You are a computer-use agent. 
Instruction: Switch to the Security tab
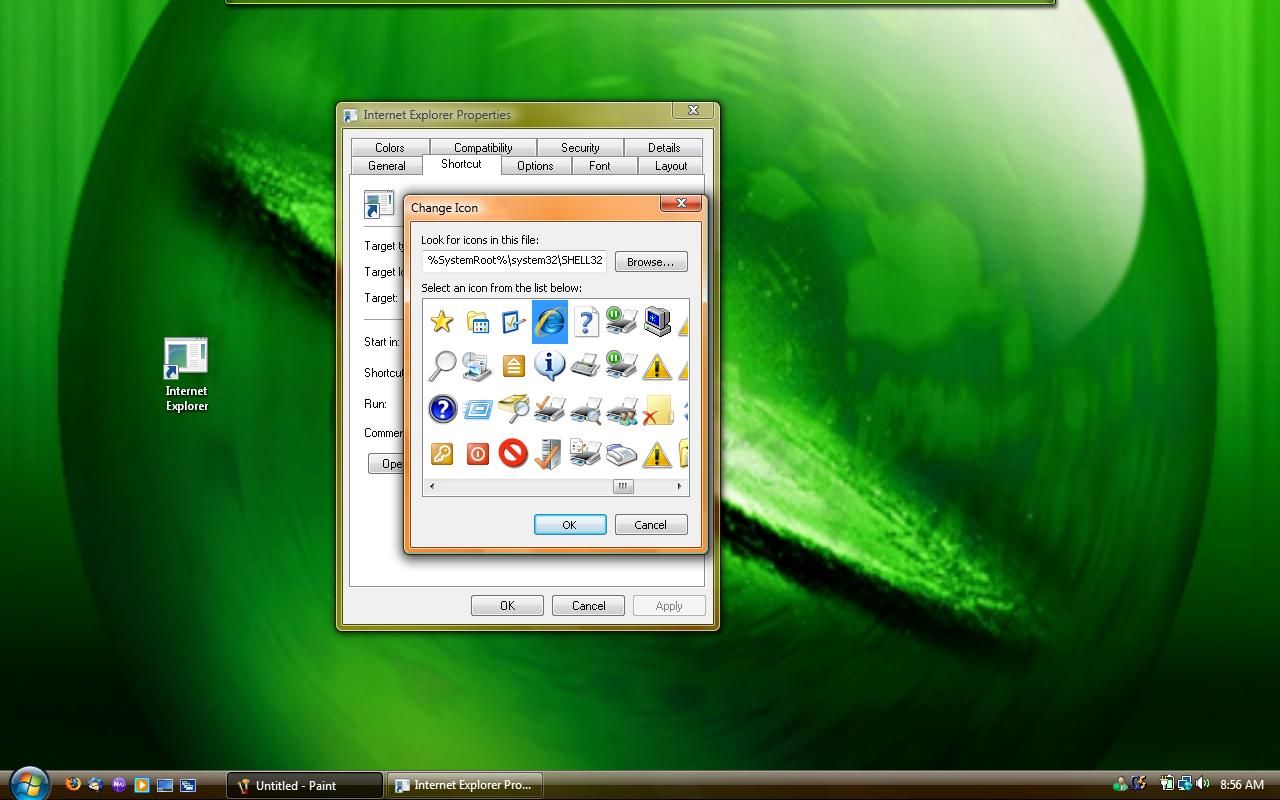click(x=580, y=147)
